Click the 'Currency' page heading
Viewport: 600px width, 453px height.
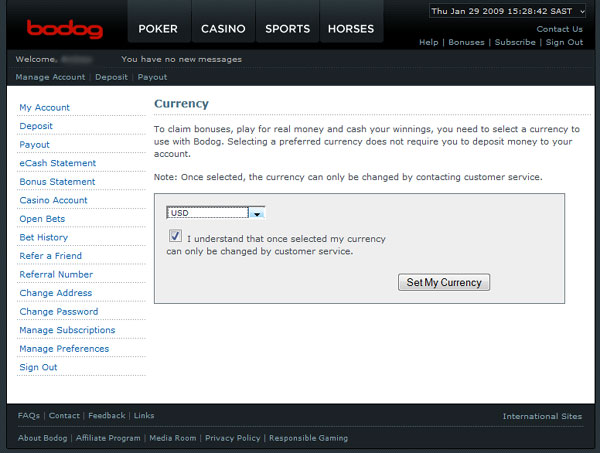click(x=181, y=104)
